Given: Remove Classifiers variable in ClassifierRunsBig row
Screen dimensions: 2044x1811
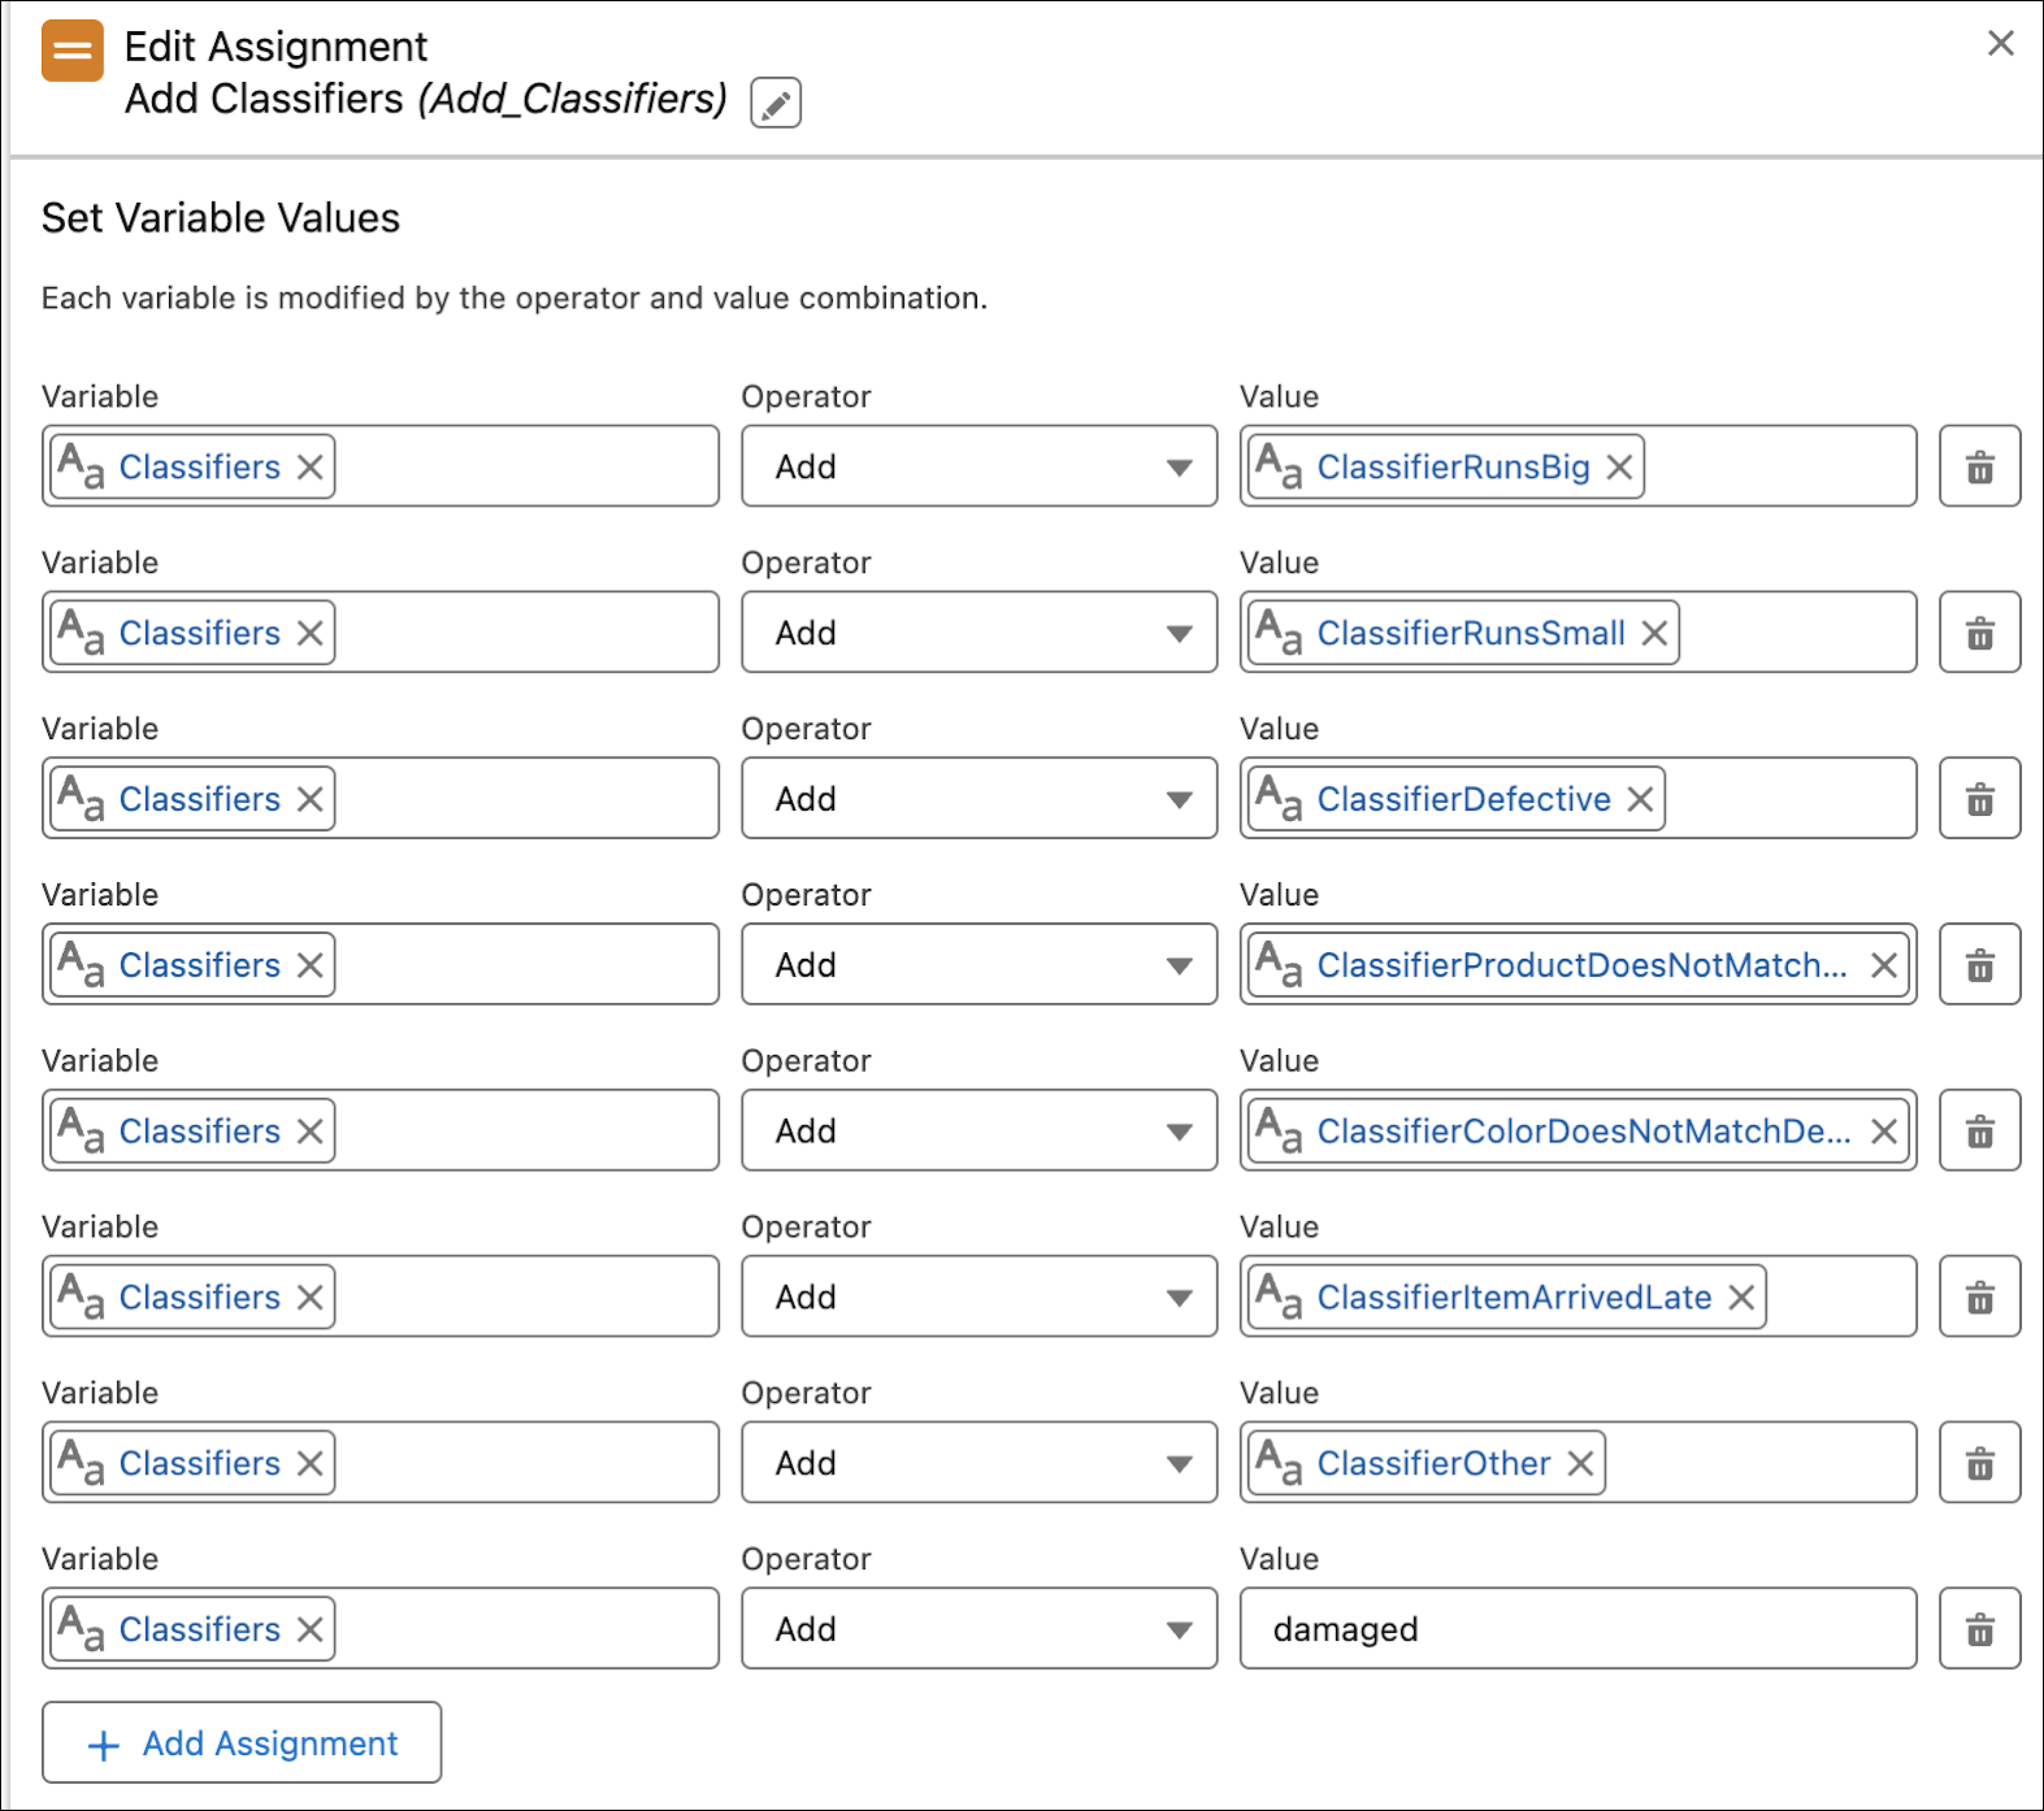Looking at the screenshot, I should 310,467.
